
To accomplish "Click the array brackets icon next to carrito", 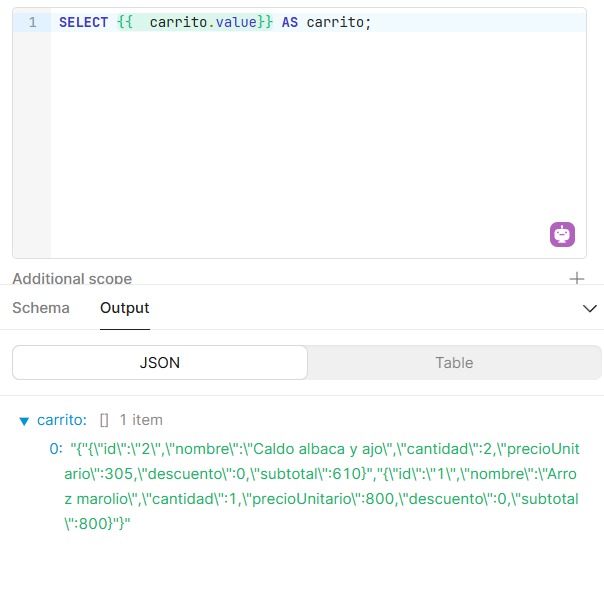I will [x=104, y=420].
